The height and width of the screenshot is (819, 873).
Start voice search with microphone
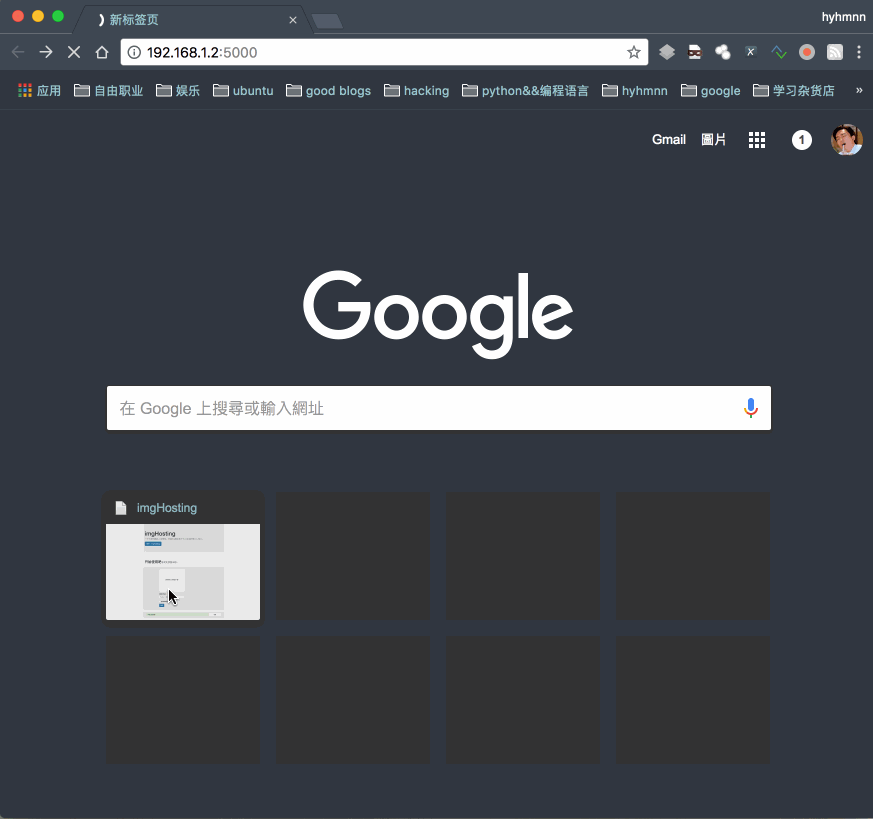pyautogui.click(x=751, y=408)
